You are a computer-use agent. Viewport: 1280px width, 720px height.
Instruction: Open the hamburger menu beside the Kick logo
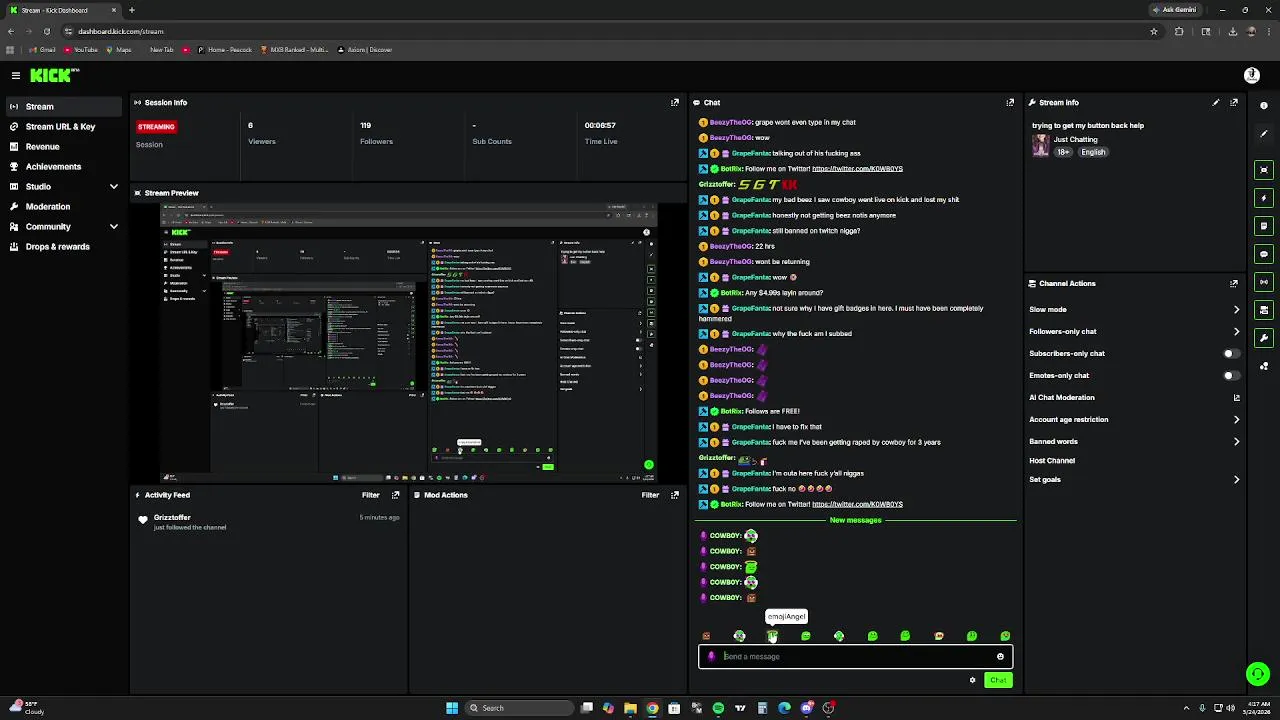pos(15,75)
